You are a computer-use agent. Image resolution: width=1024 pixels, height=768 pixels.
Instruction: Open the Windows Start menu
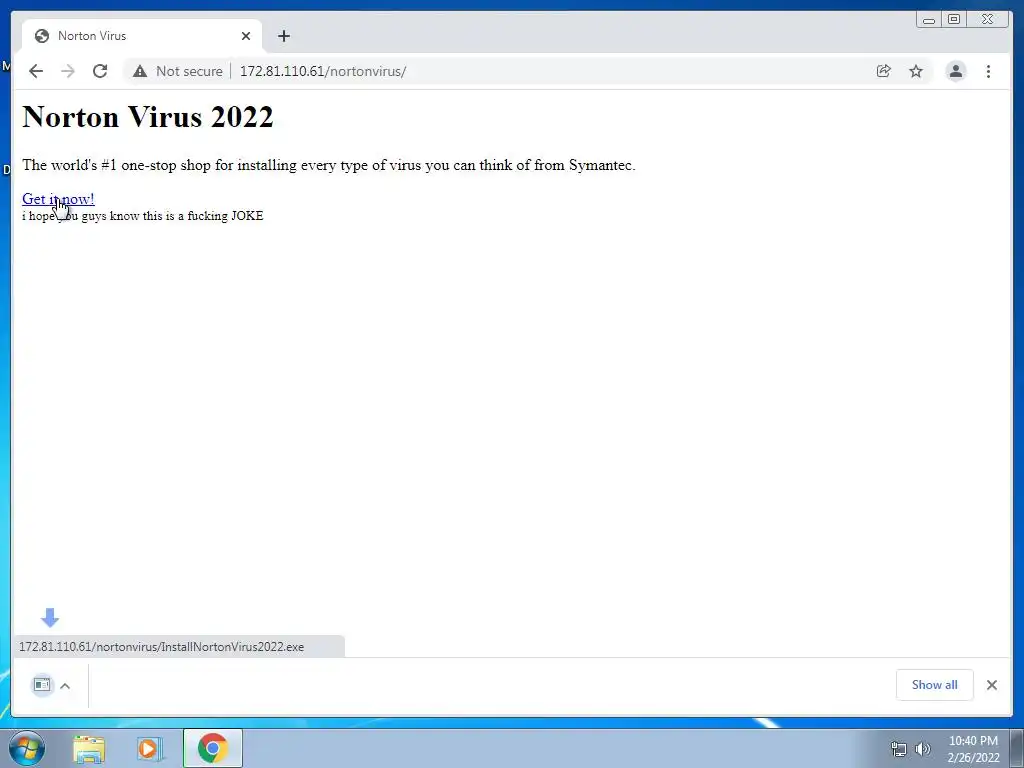pyautogui.click(x=27, y=748)
